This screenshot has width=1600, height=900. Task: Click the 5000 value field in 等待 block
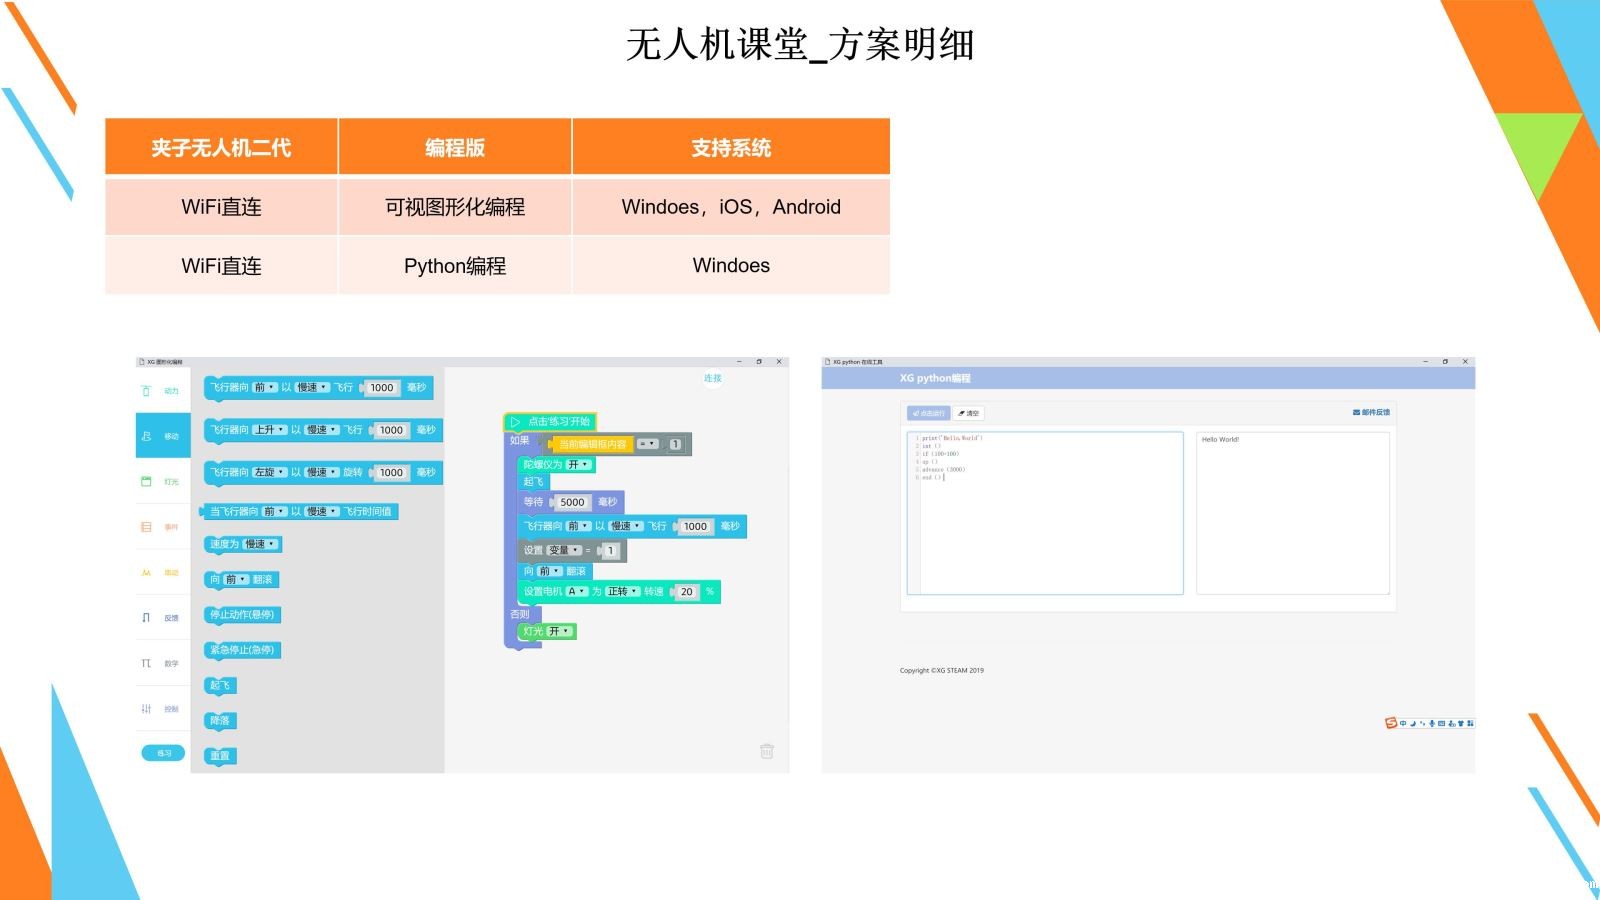[572, 503]
